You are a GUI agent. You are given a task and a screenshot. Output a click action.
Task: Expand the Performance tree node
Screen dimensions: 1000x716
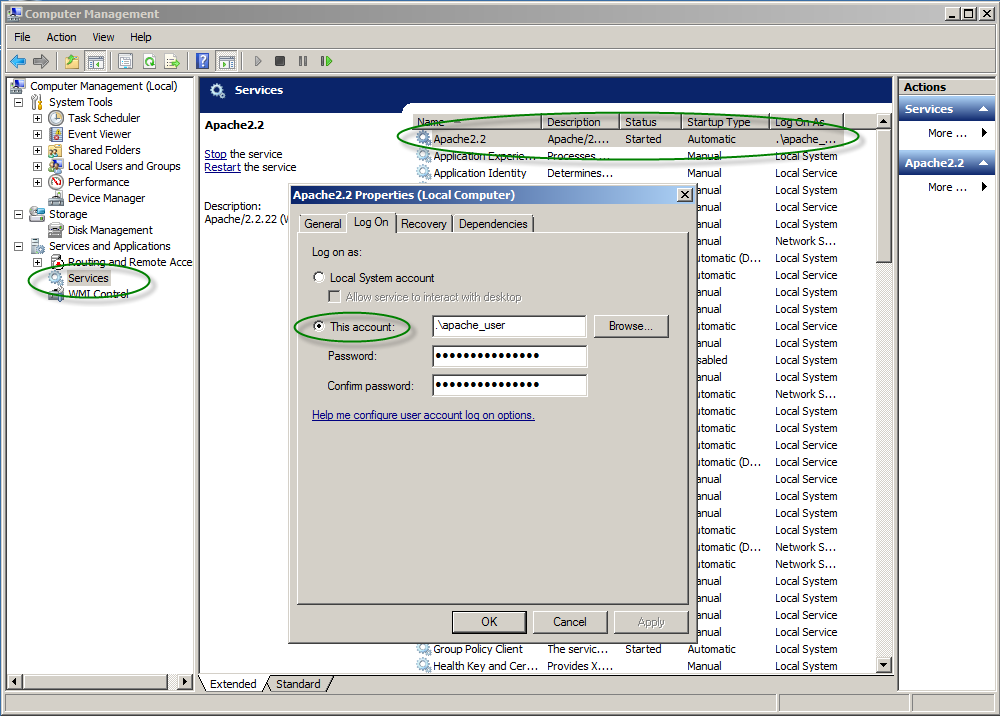tap(38, 182)
